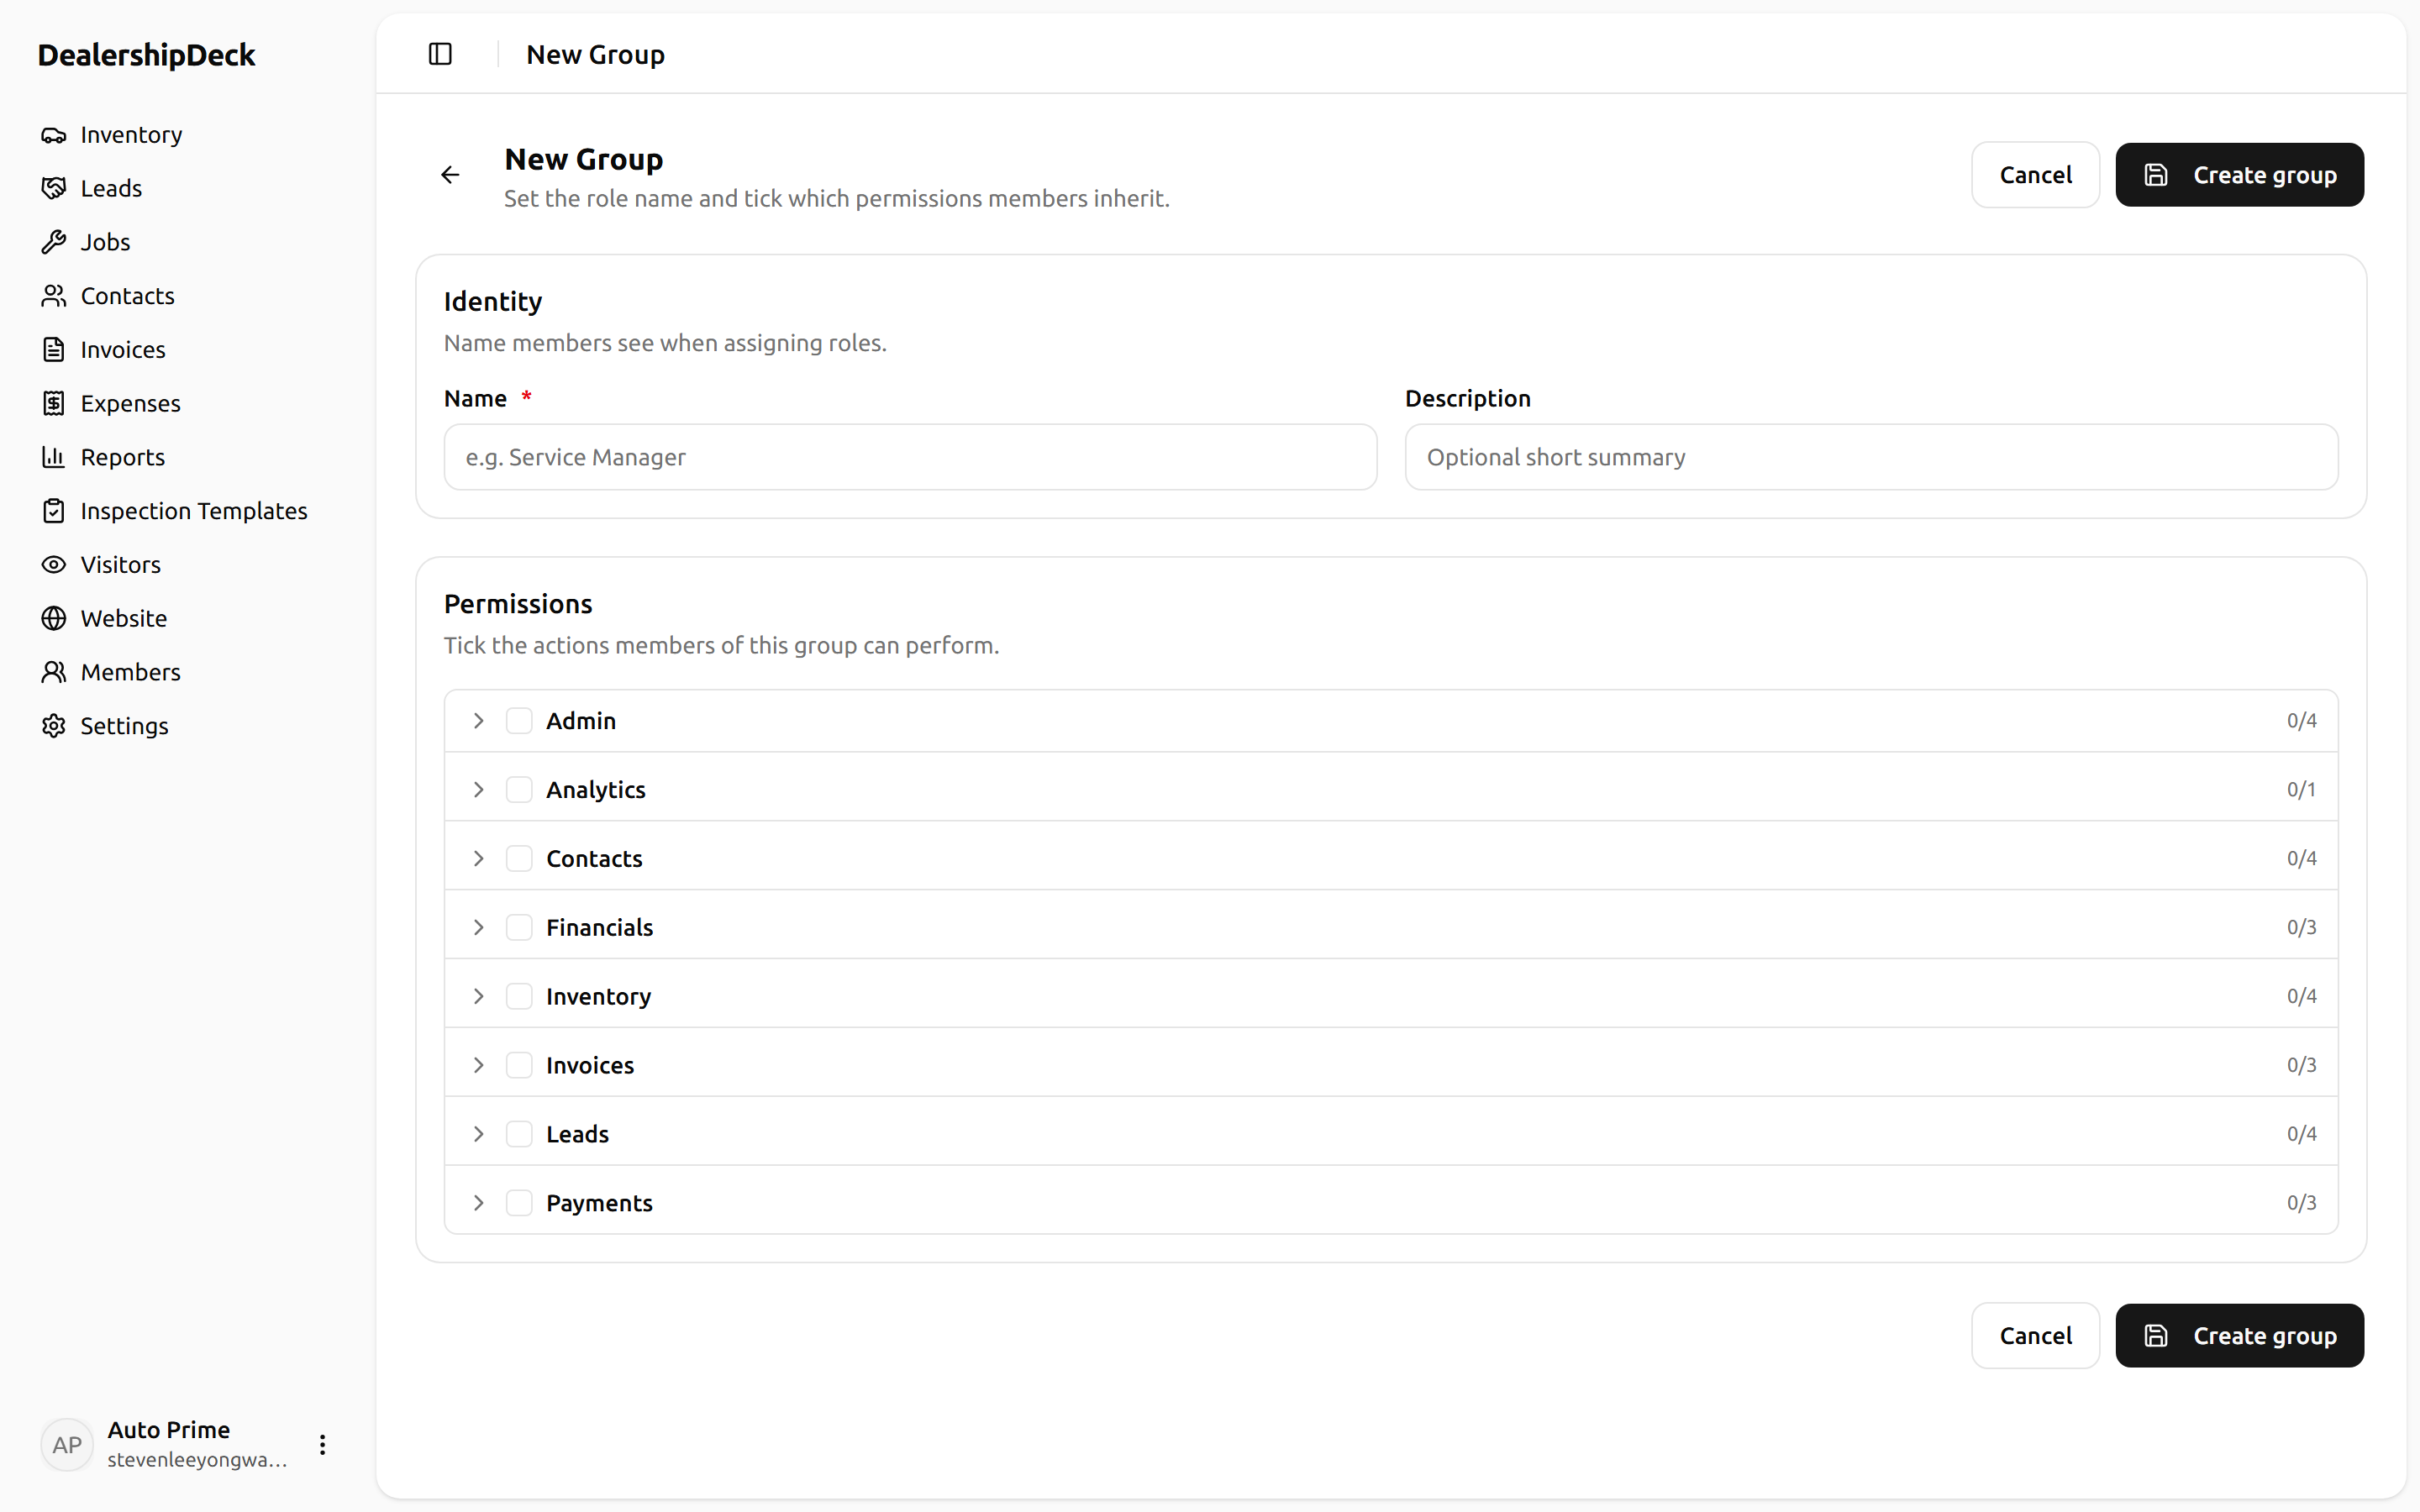Click the Leads permission group label
This screenshot has width=2420, height=1512.
coord(577,1134)
